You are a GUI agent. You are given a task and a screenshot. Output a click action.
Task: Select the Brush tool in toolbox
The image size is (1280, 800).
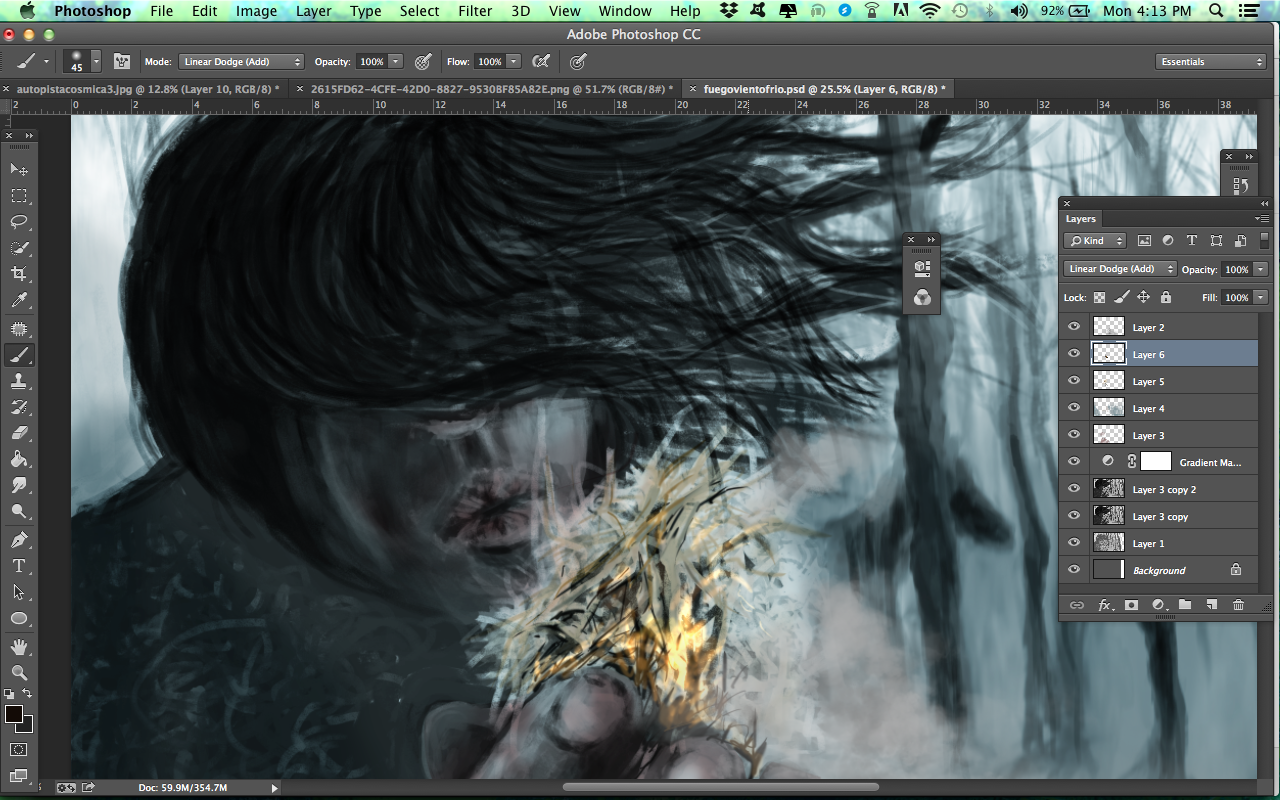(x=19, y=354)
